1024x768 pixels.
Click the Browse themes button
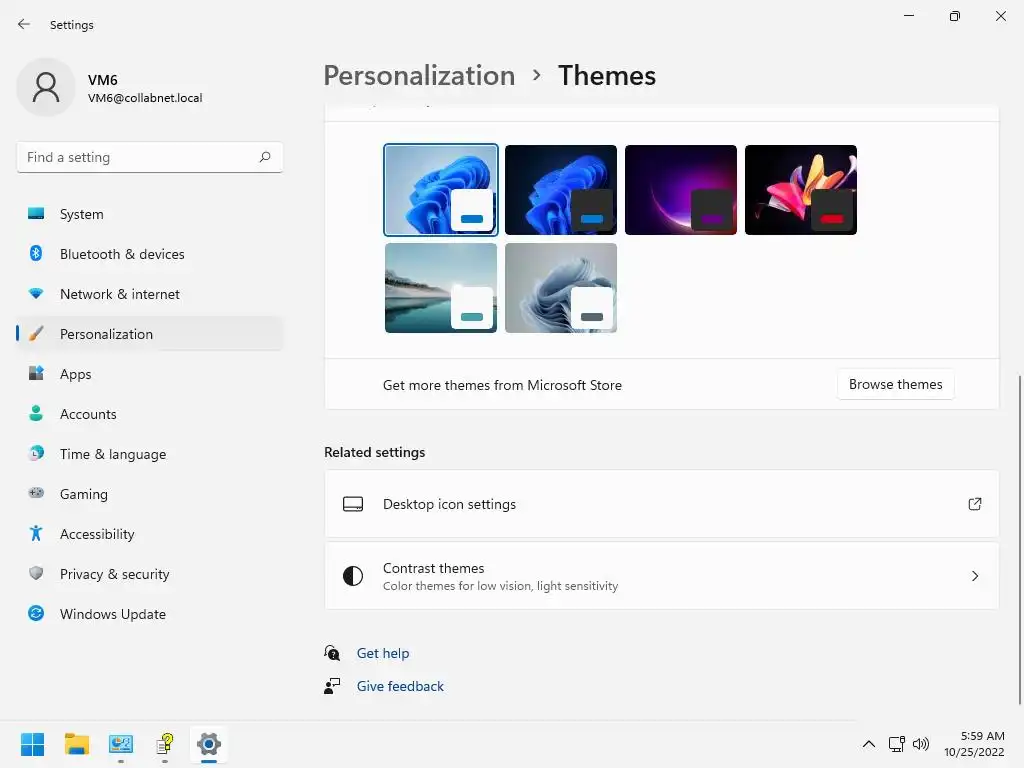click(x=895, y=385)
